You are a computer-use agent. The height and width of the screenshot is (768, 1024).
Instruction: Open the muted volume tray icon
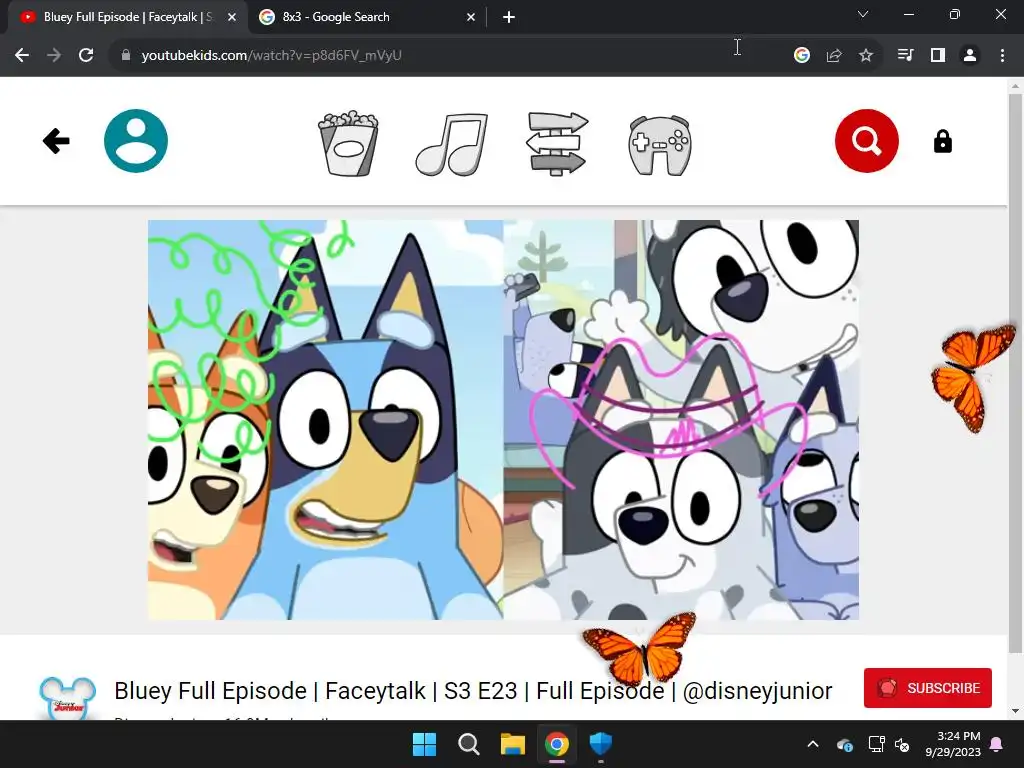(x=902, y=744)
